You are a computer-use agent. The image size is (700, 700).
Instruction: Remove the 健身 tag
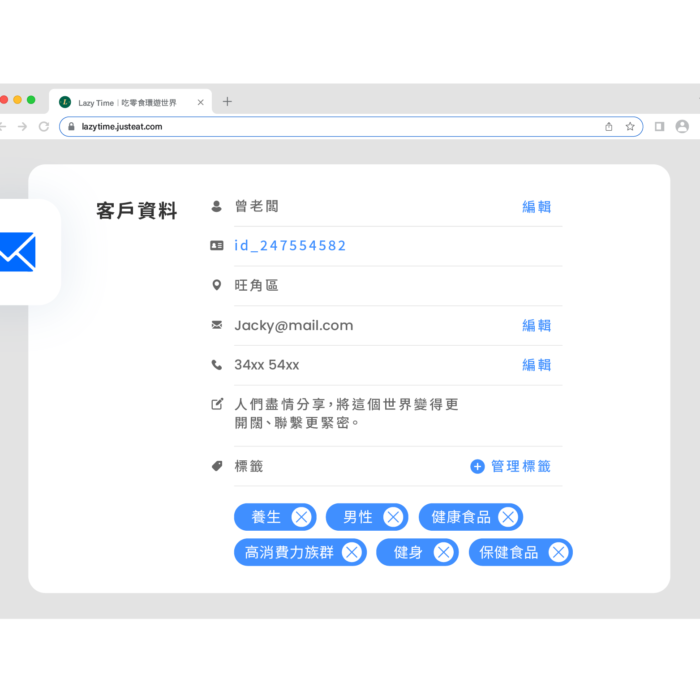443,552
